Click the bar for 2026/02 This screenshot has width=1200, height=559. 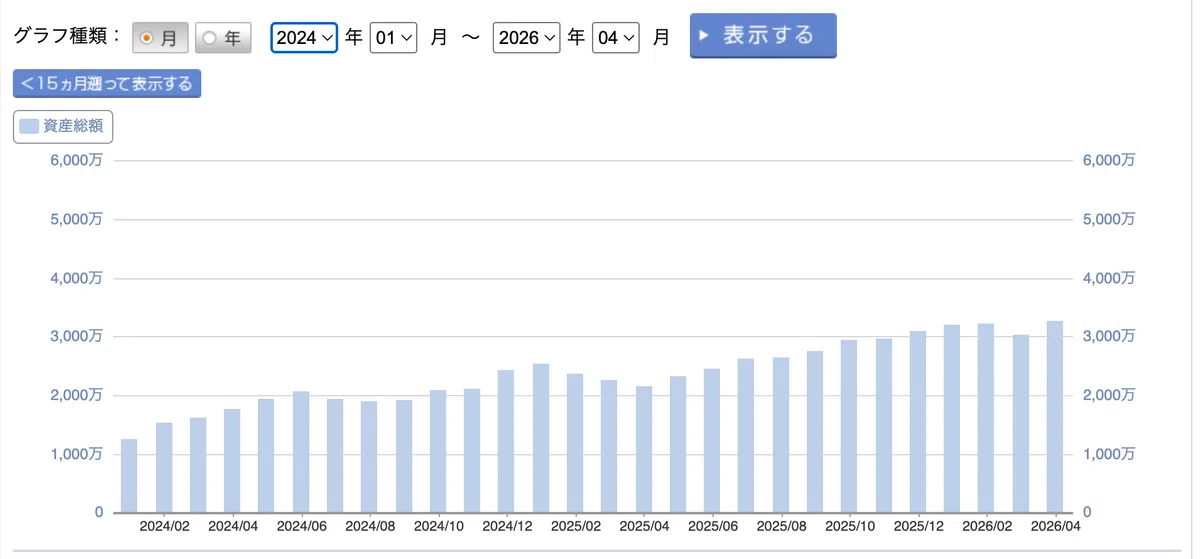tap(986, 418)
